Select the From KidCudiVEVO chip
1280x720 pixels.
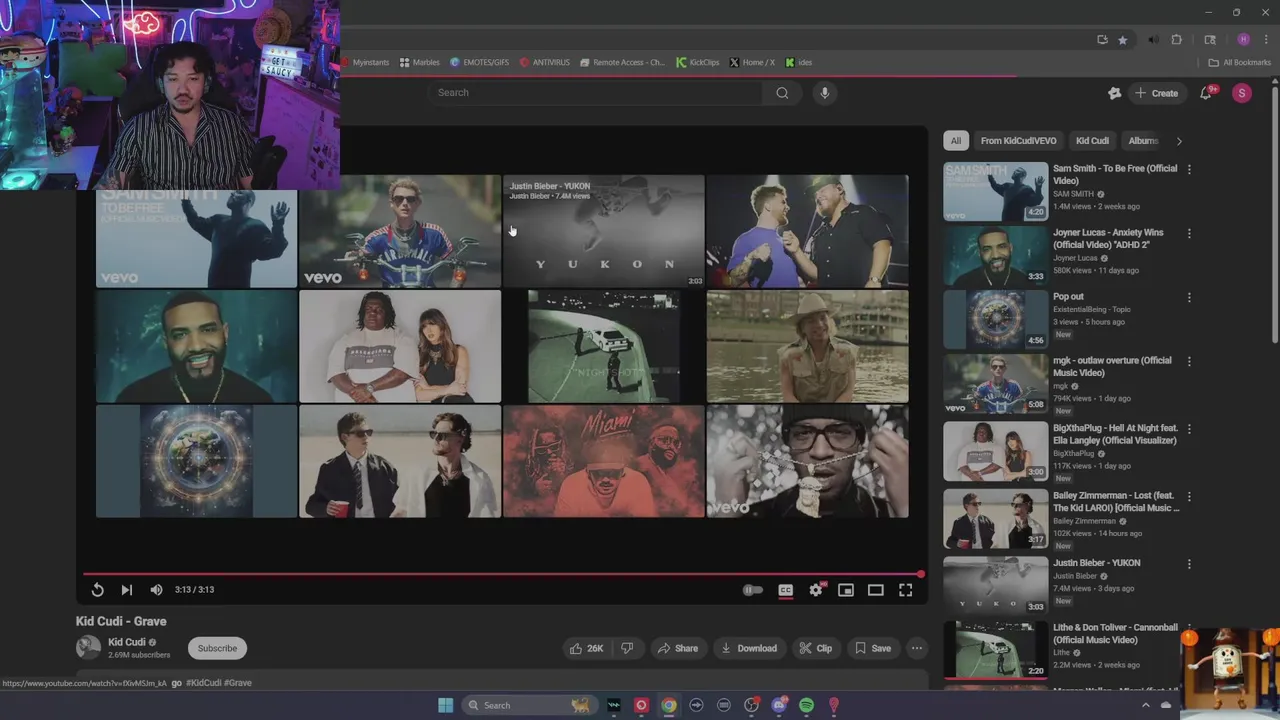coord(1018,141)
